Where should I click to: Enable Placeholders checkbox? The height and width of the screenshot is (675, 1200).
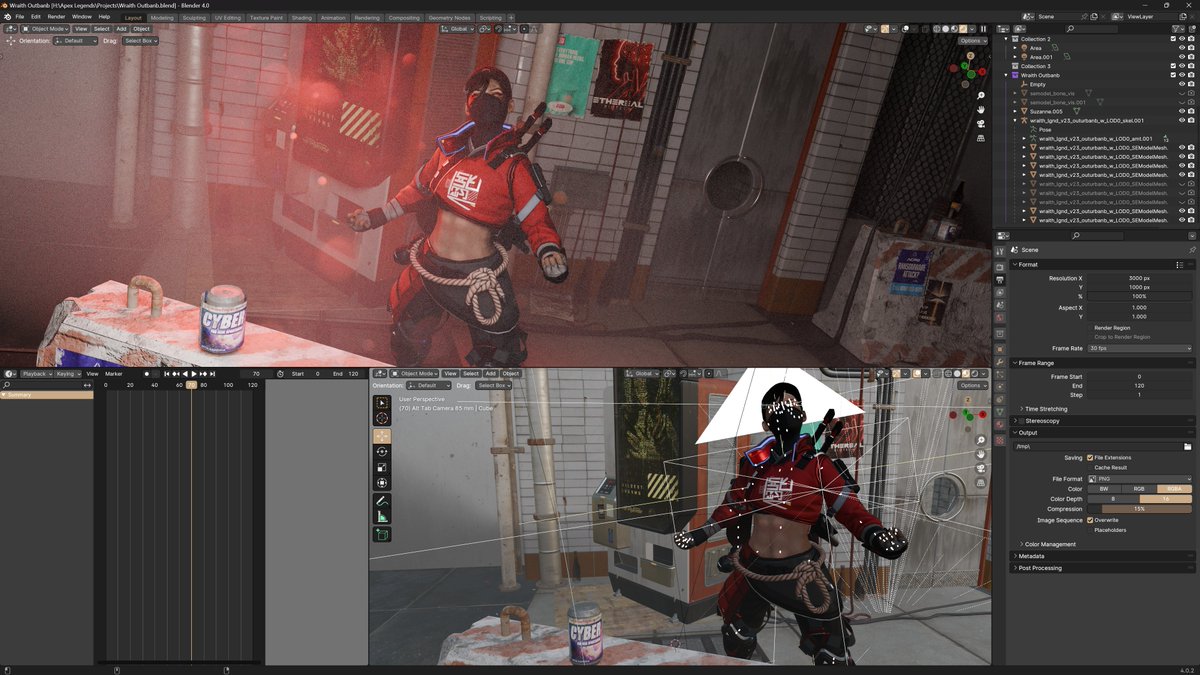[x=1090, y=530]
